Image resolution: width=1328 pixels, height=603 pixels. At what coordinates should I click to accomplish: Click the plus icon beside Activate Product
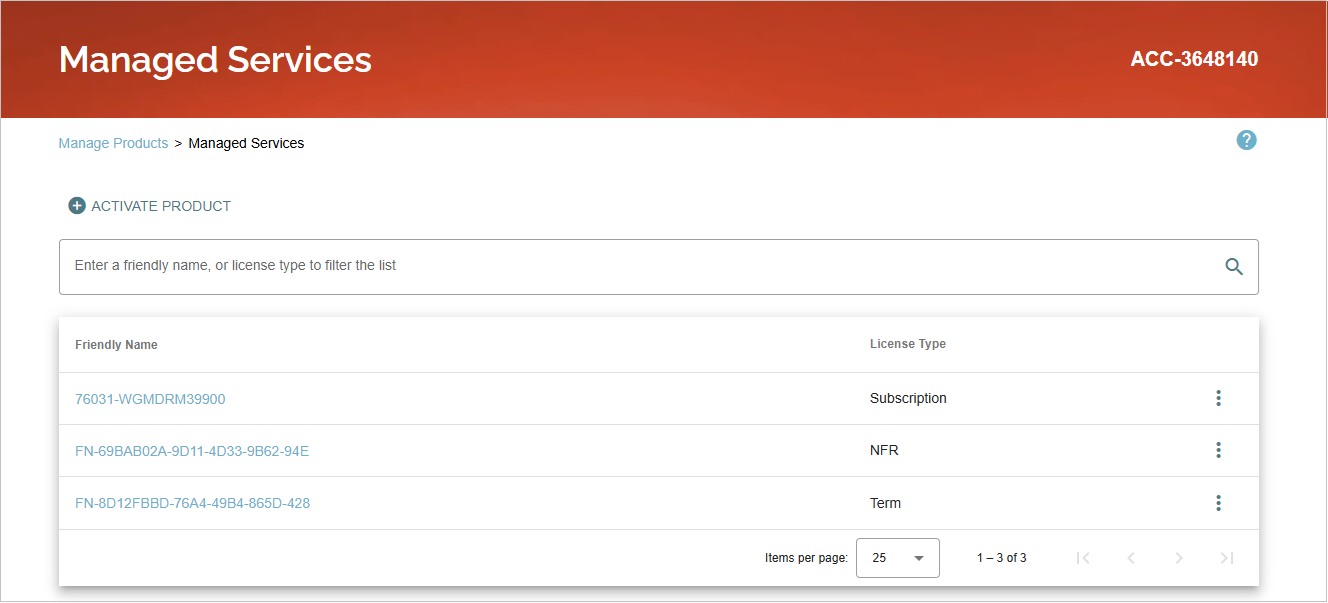[76, 205]
